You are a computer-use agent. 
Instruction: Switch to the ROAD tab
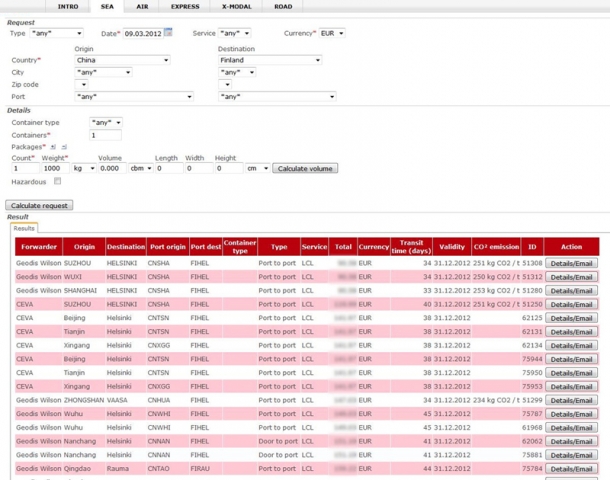tap(283, 7)
